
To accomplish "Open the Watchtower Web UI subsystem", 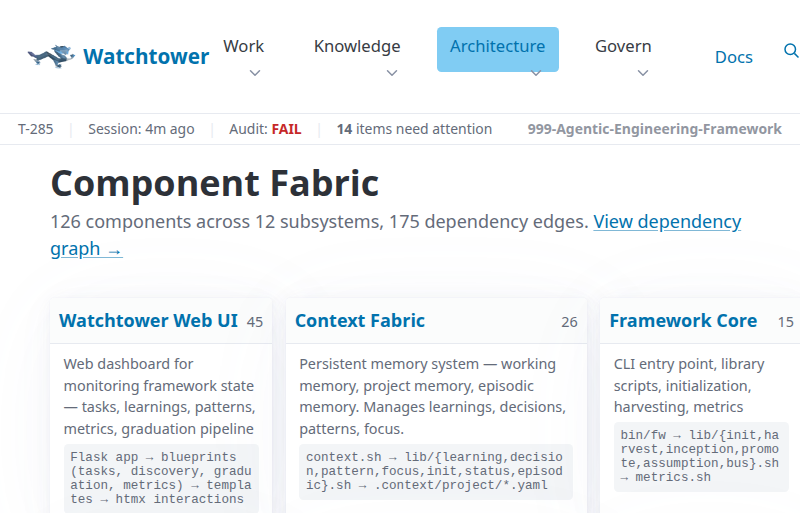I will pyautogui.click(x=148, y=321).
